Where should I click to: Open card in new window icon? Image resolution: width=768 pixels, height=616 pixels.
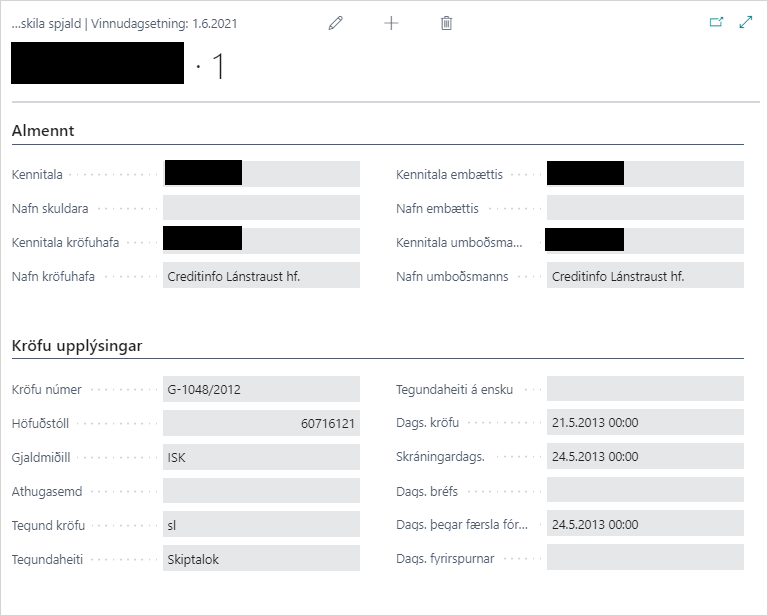pos(716,22)
